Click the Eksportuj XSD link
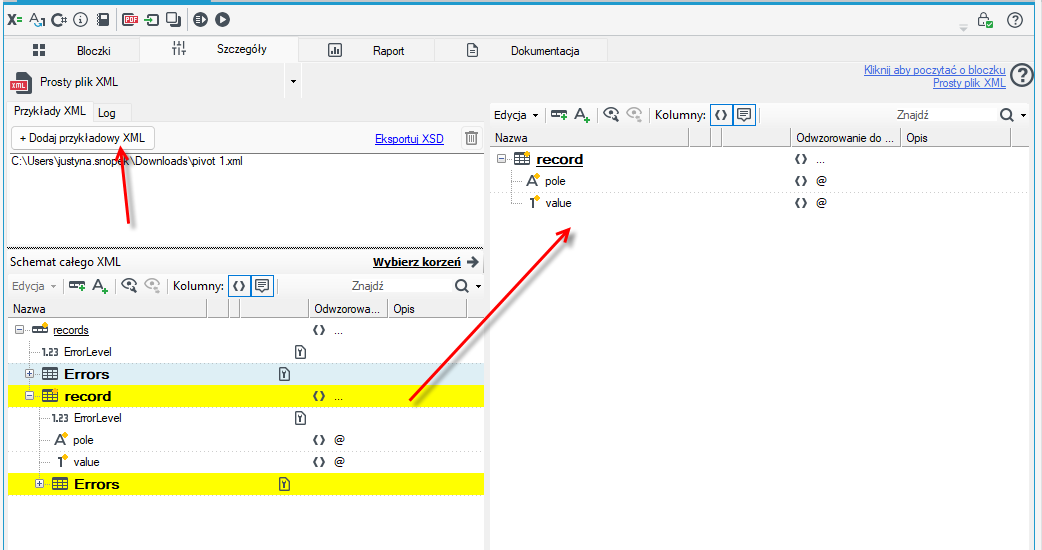 [409, 139]
